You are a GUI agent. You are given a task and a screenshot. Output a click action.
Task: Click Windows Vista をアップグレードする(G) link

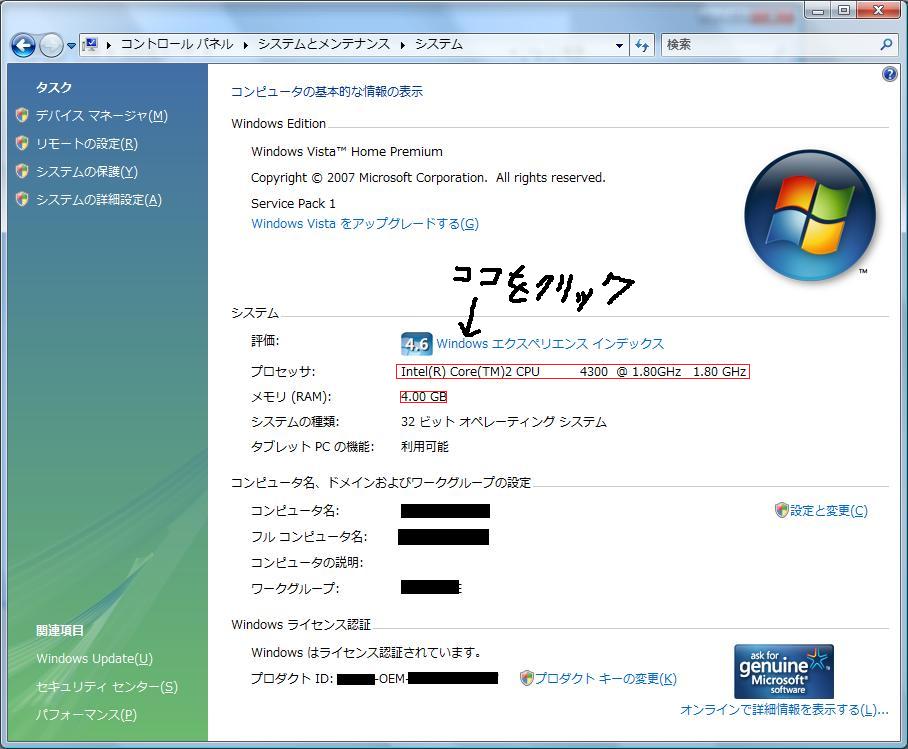(365, 224)
